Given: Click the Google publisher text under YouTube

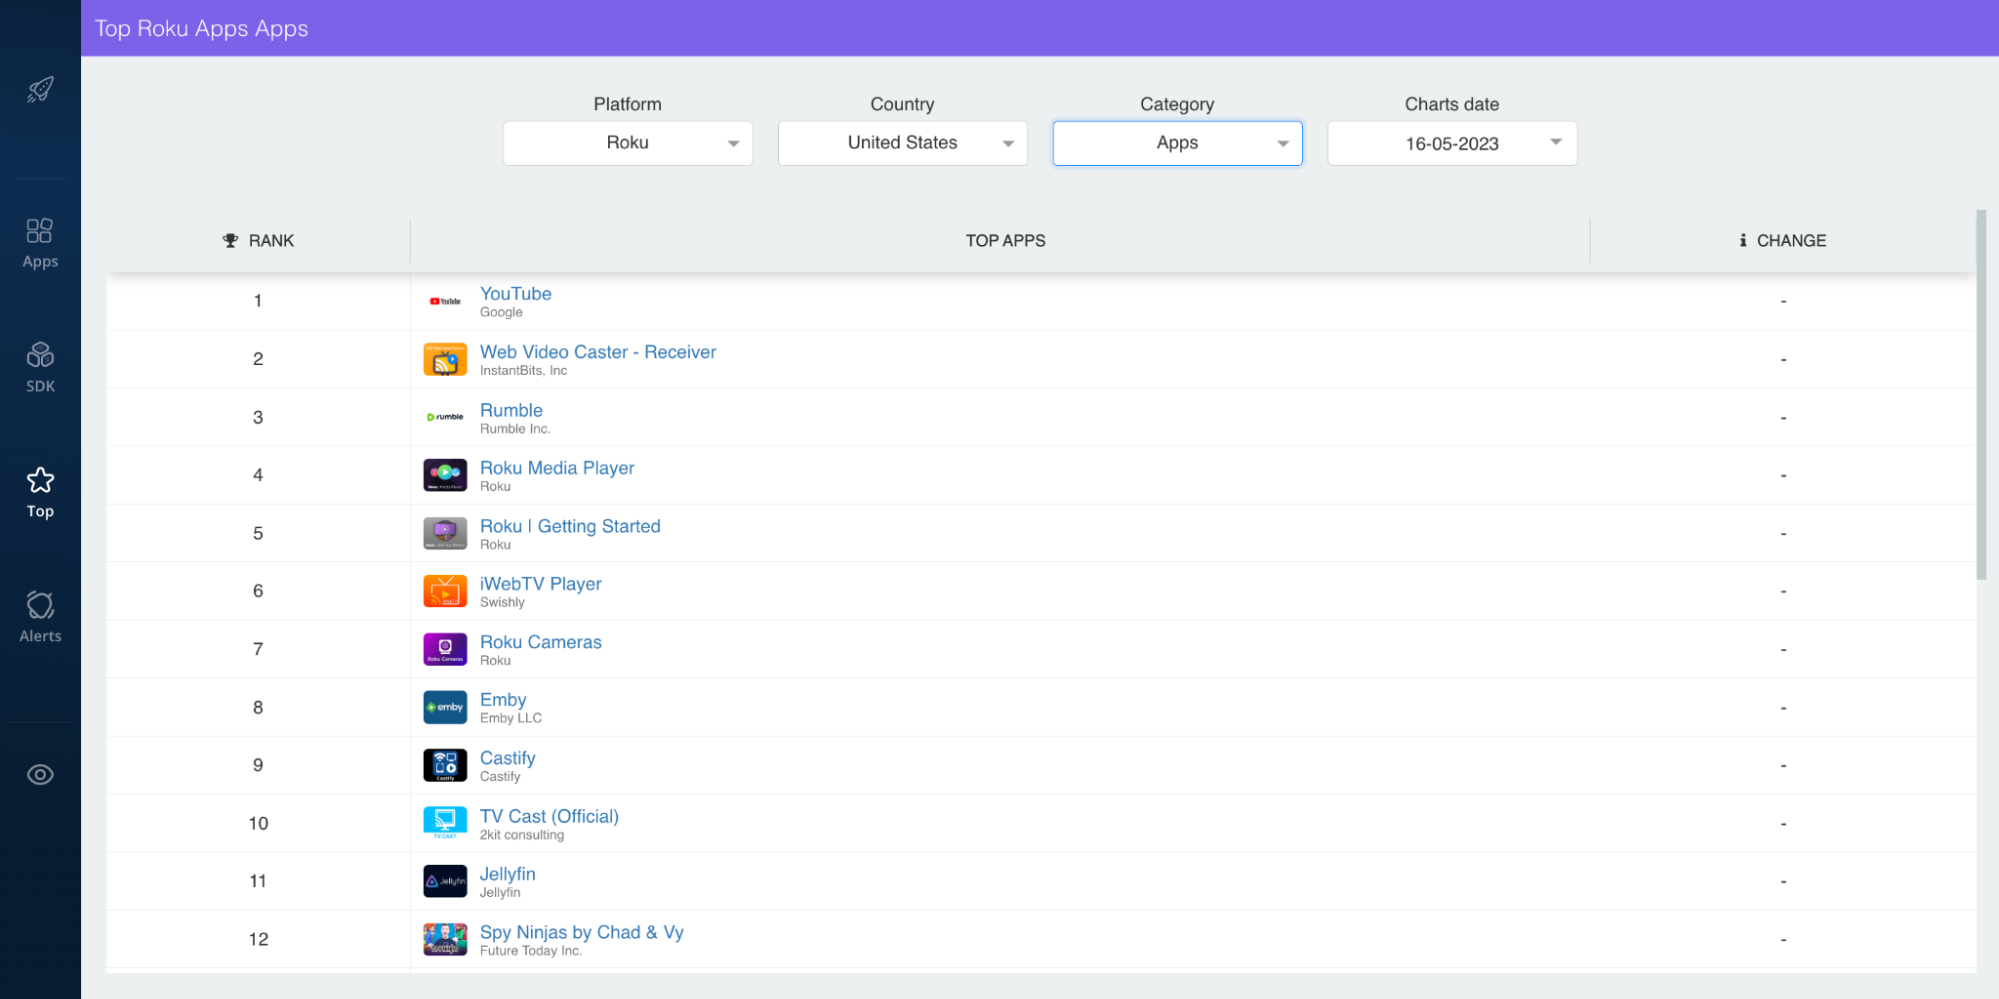Looking at the screenshot, I should 501,313.
